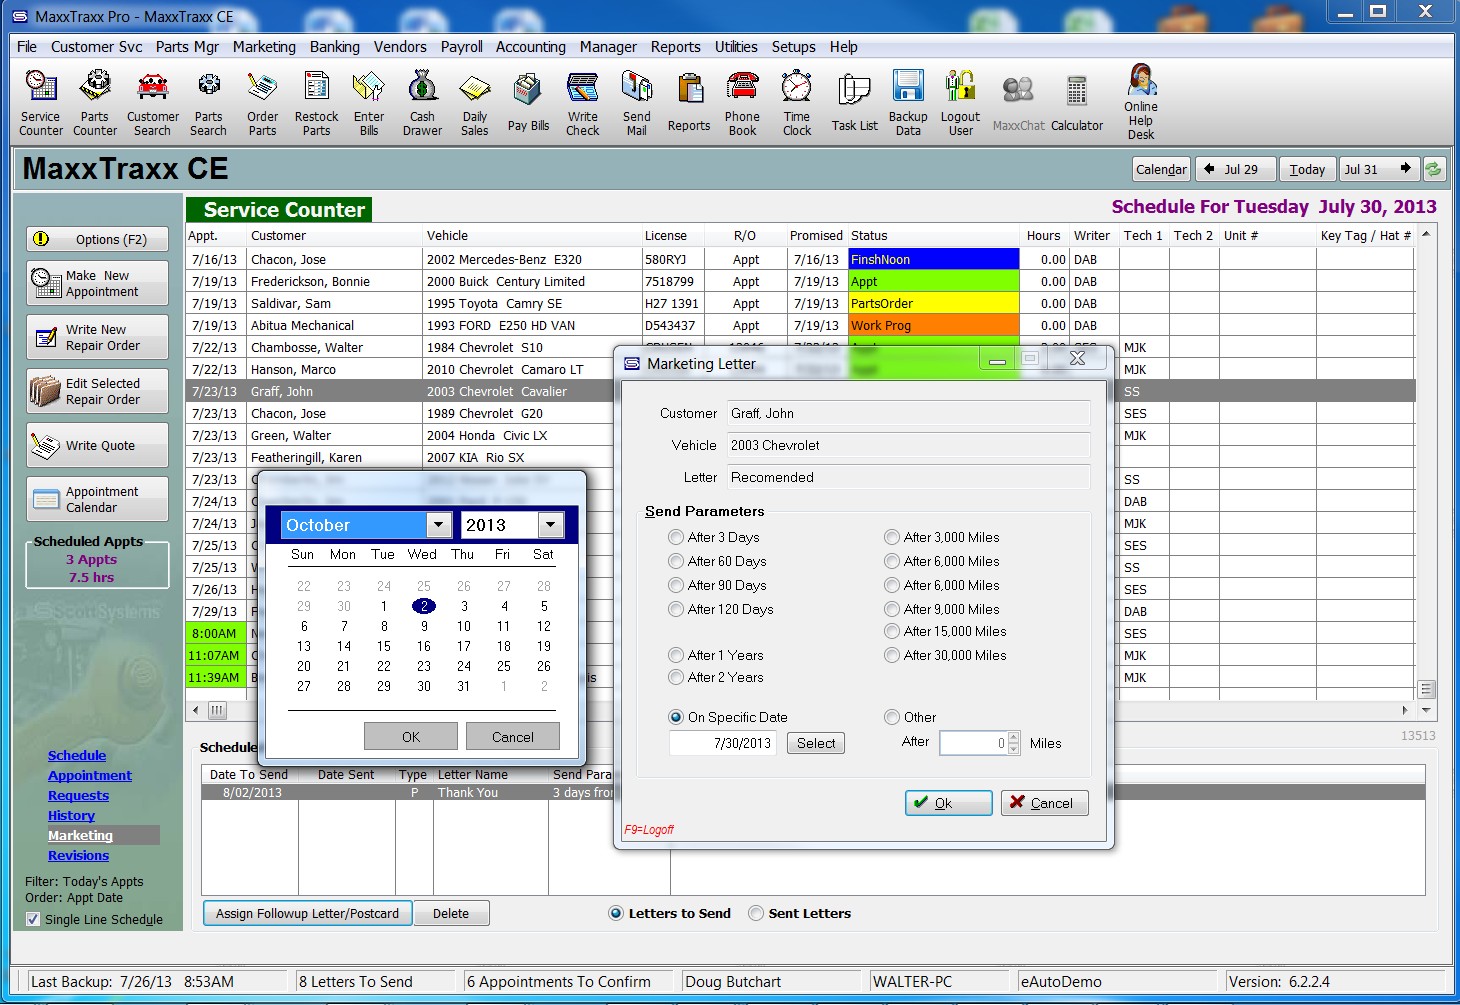Select day 16 in the October calendar
1460x1005 pixels.
(x=424, y=646)
